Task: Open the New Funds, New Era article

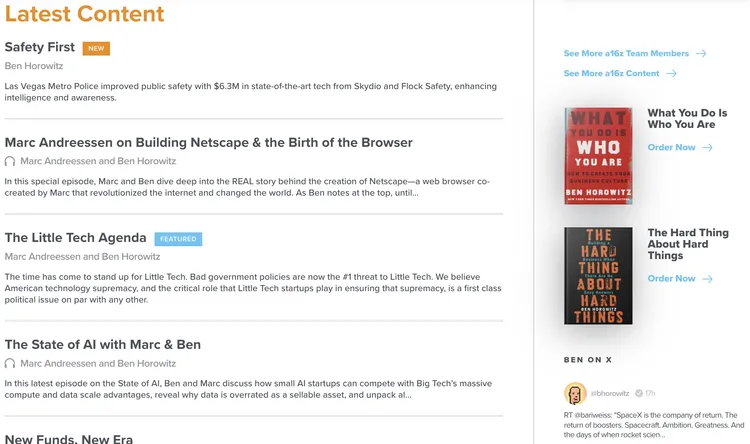Action: [x=68, y=438]
